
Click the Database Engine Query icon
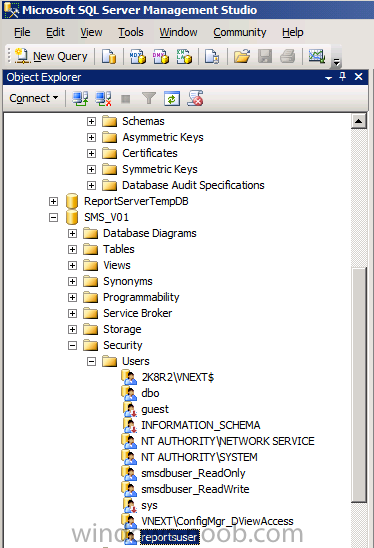(x=109, y=56)
